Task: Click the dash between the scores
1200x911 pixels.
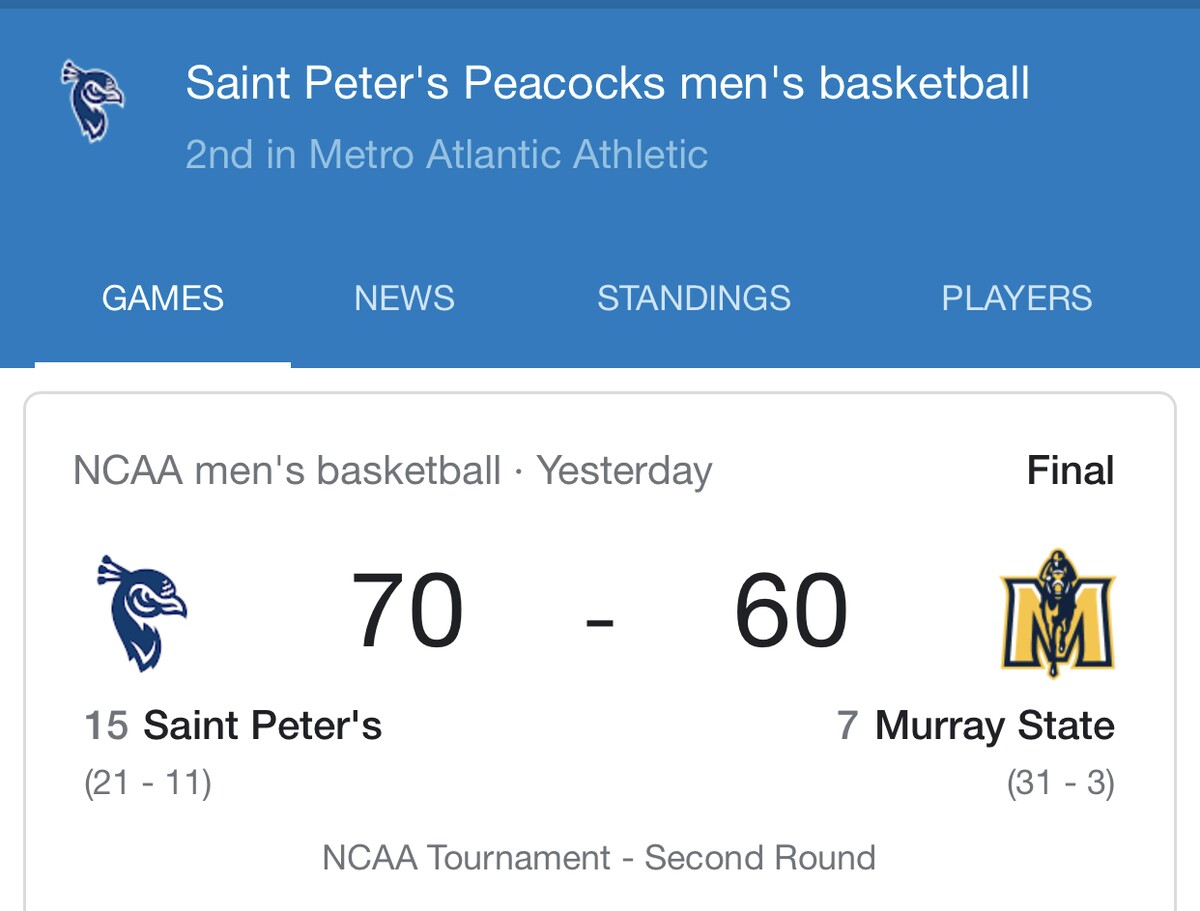Action: (x=599, y=621)
